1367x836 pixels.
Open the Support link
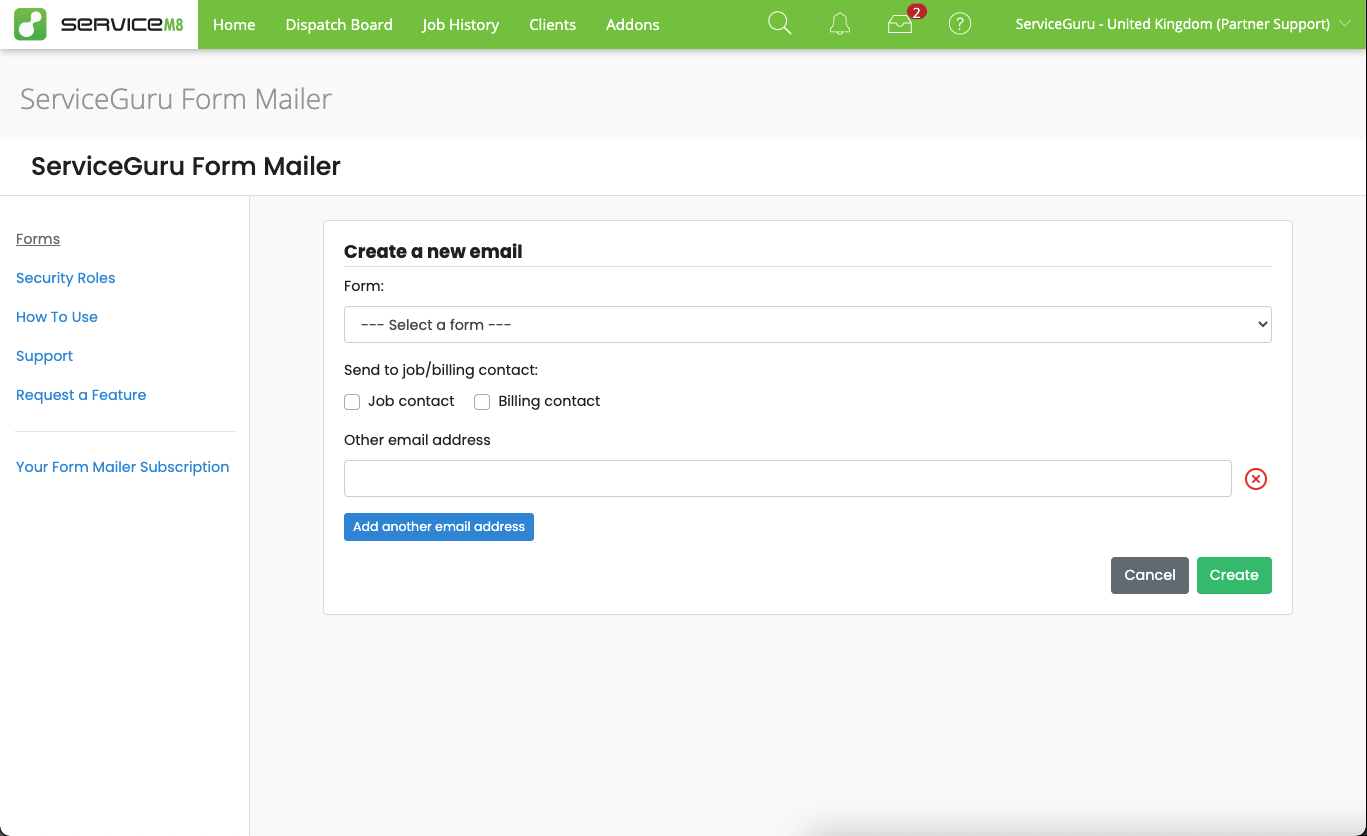point(45,356)
